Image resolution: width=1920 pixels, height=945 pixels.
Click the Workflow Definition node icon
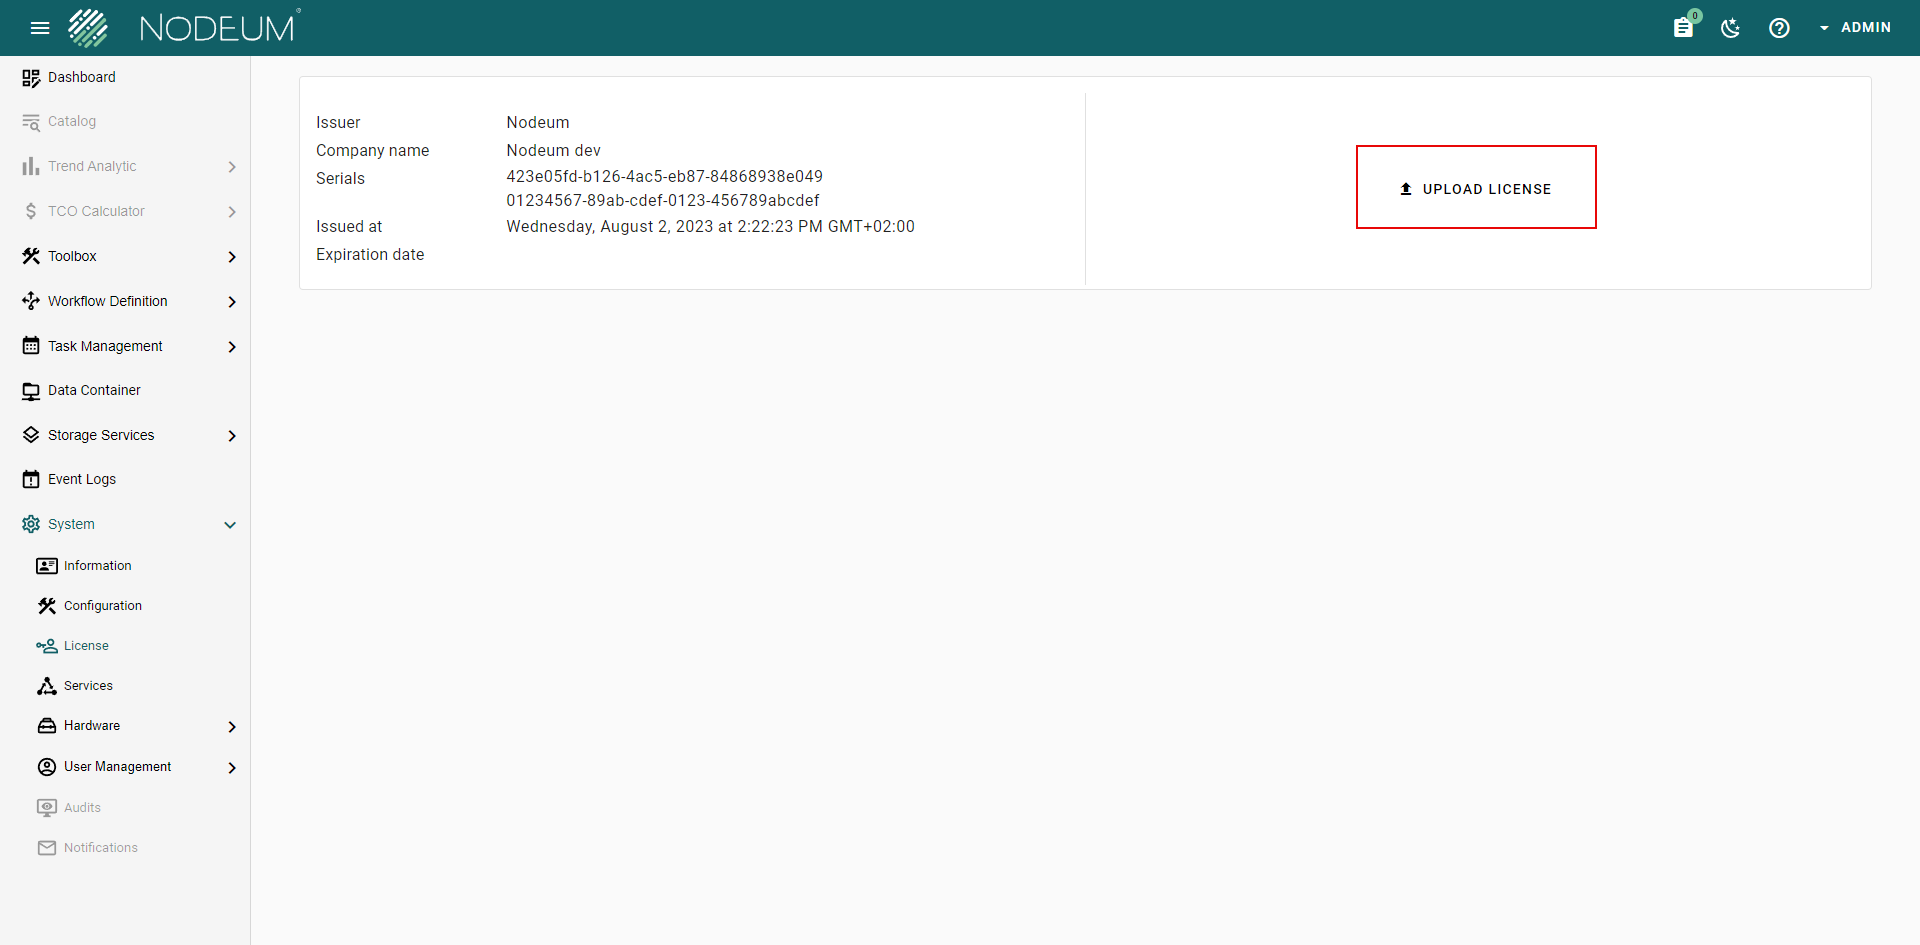tap(31, 301)
